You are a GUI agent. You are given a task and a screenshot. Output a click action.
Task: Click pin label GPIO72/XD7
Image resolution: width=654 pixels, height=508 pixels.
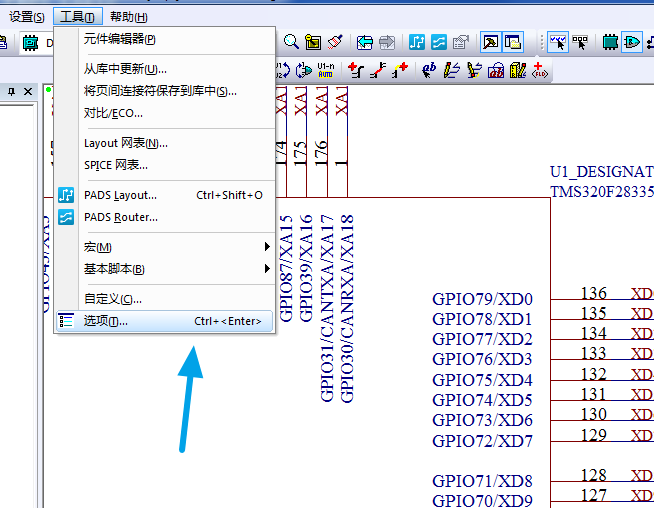[x=482, y=441]
